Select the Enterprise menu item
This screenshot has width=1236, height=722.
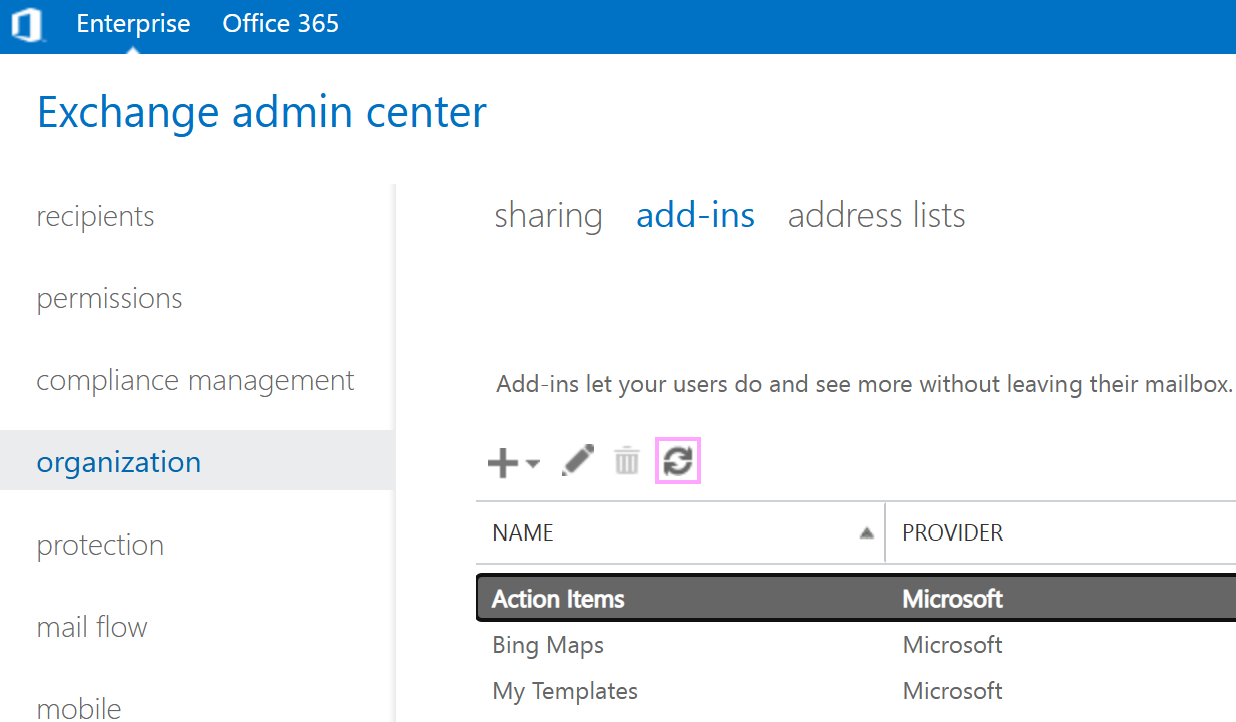133,24
